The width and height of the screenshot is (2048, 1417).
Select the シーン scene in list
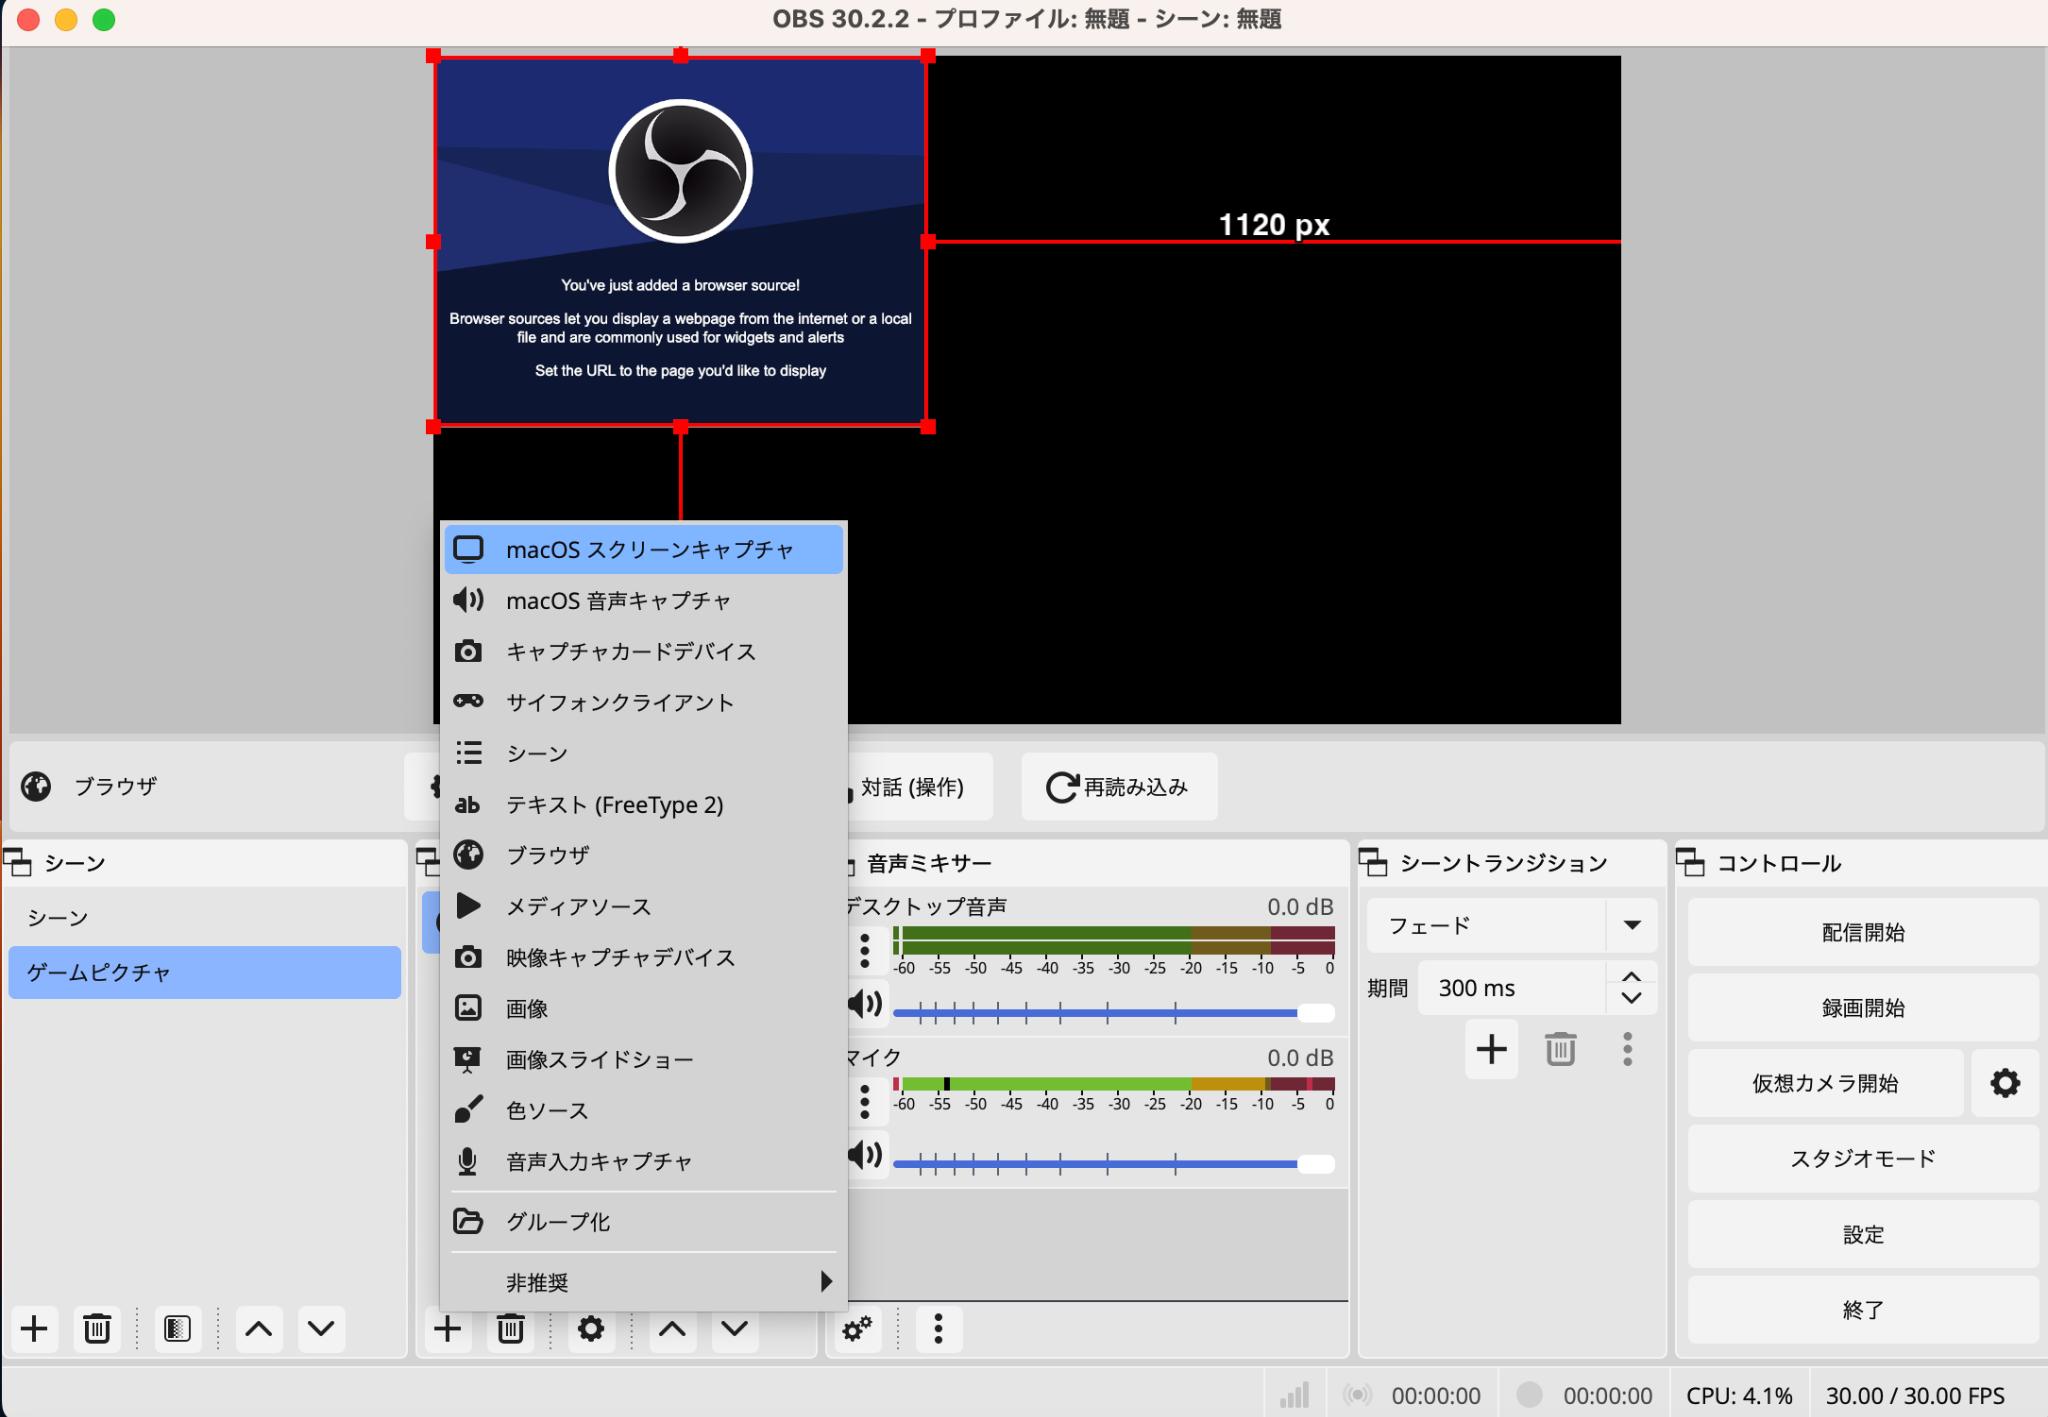pyautogui.click(x=205, y=918)
